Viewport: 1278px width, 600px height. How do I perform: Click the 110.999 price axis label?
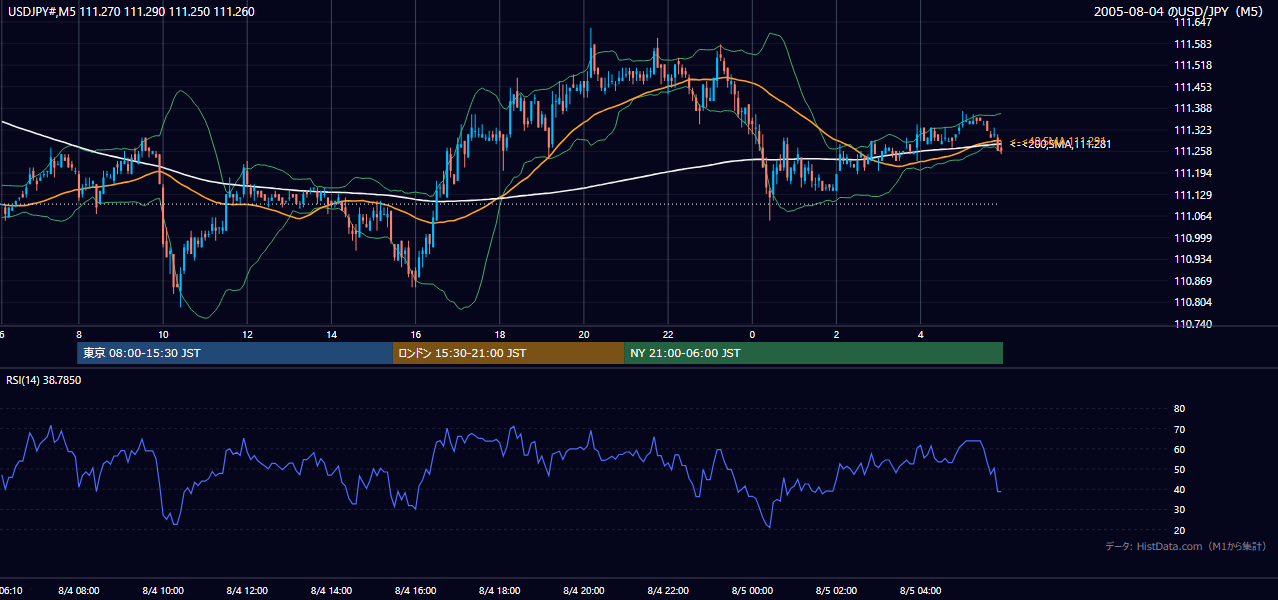click(x=1192, y=238)
